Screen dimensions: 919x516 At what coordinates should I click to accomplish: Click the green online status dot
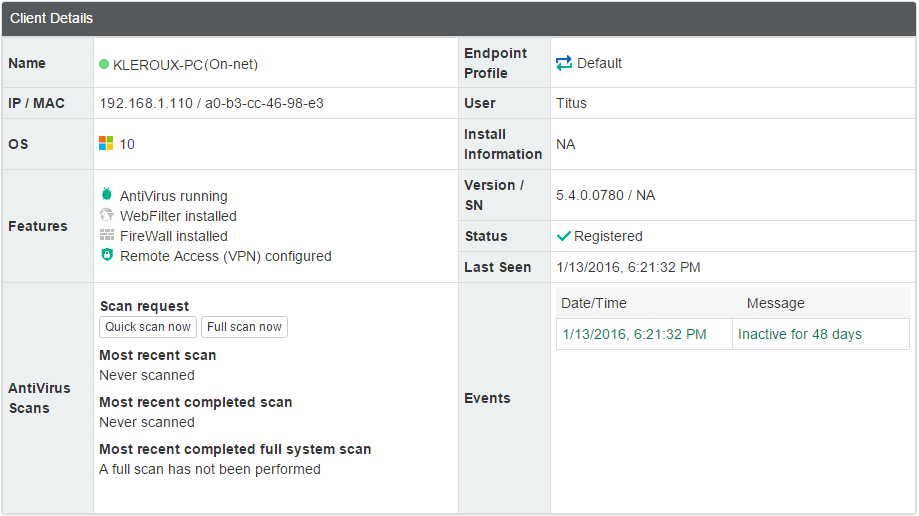104,64
